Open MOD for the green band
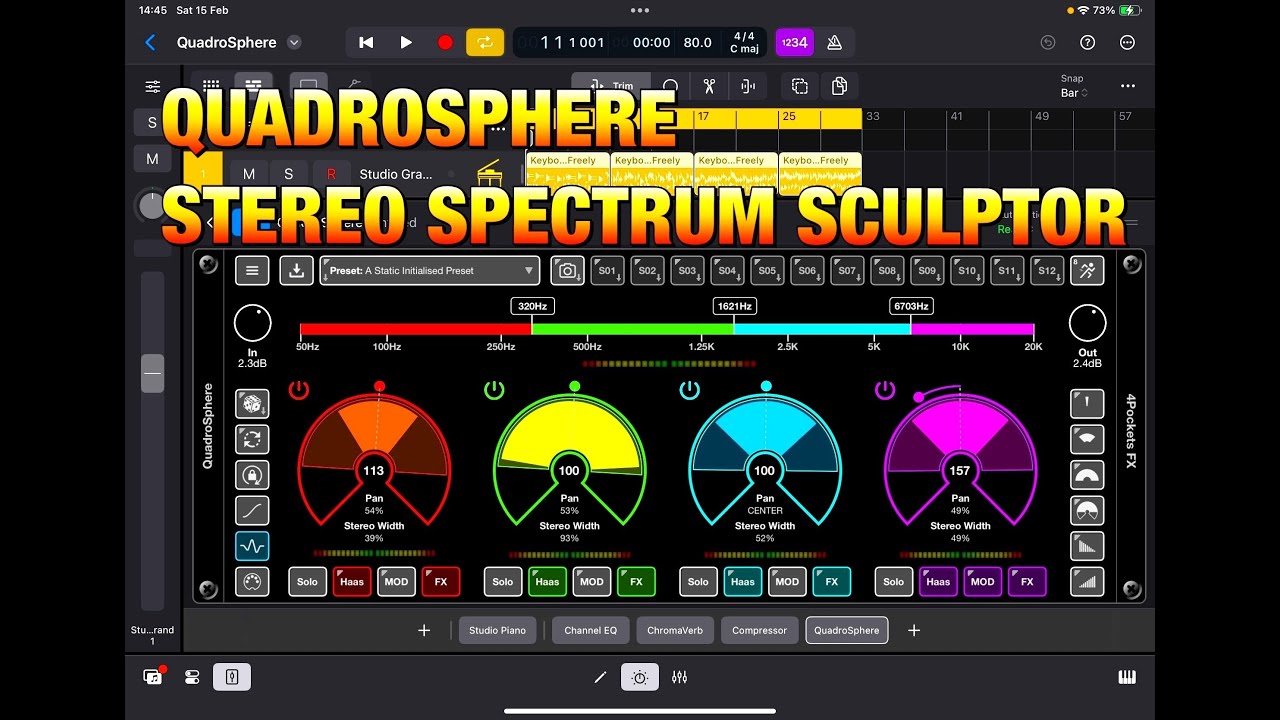The height and width of the screenshot is (720, 1280). (592, 582)
